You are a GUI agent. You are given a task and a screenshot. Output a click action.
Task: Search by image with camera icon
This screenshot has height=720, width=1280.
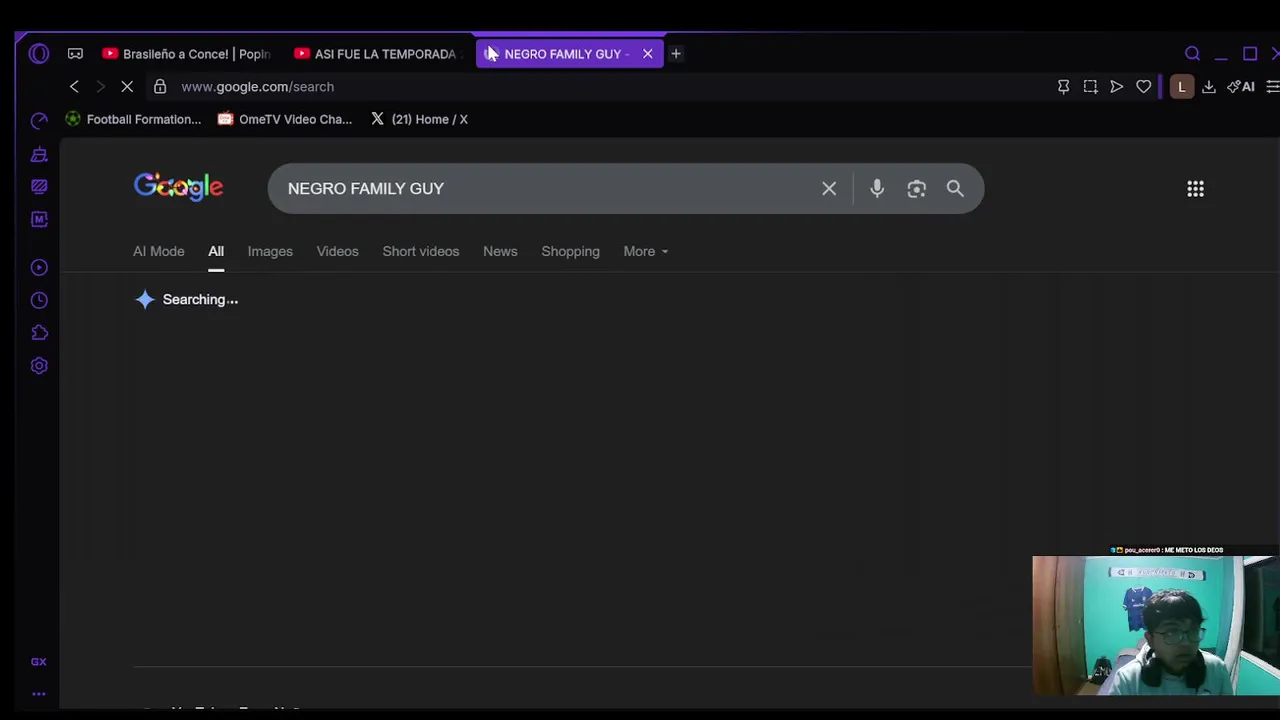coord(917,189)
